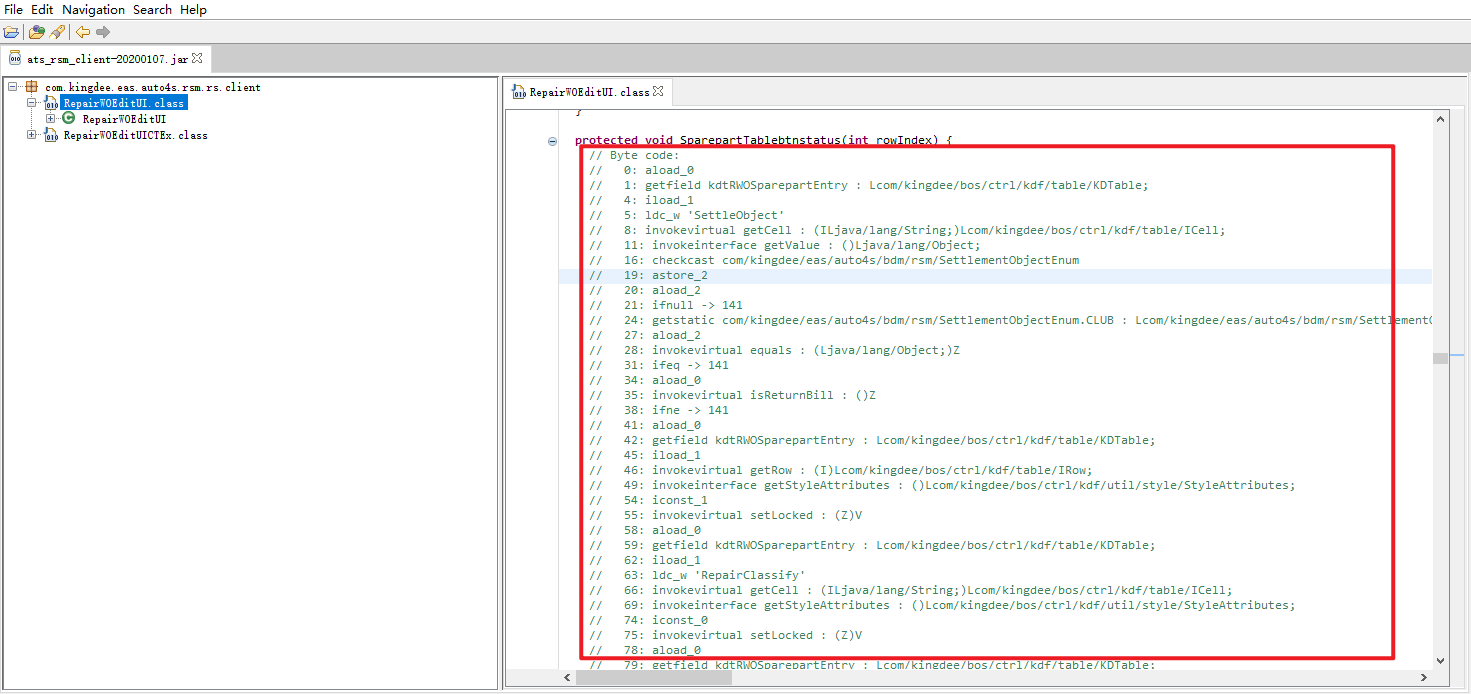Click the bytecode file icon beside RepairWOEditUICTEx.class
The width and height of the screenshot is (1471, 694).
50,134
